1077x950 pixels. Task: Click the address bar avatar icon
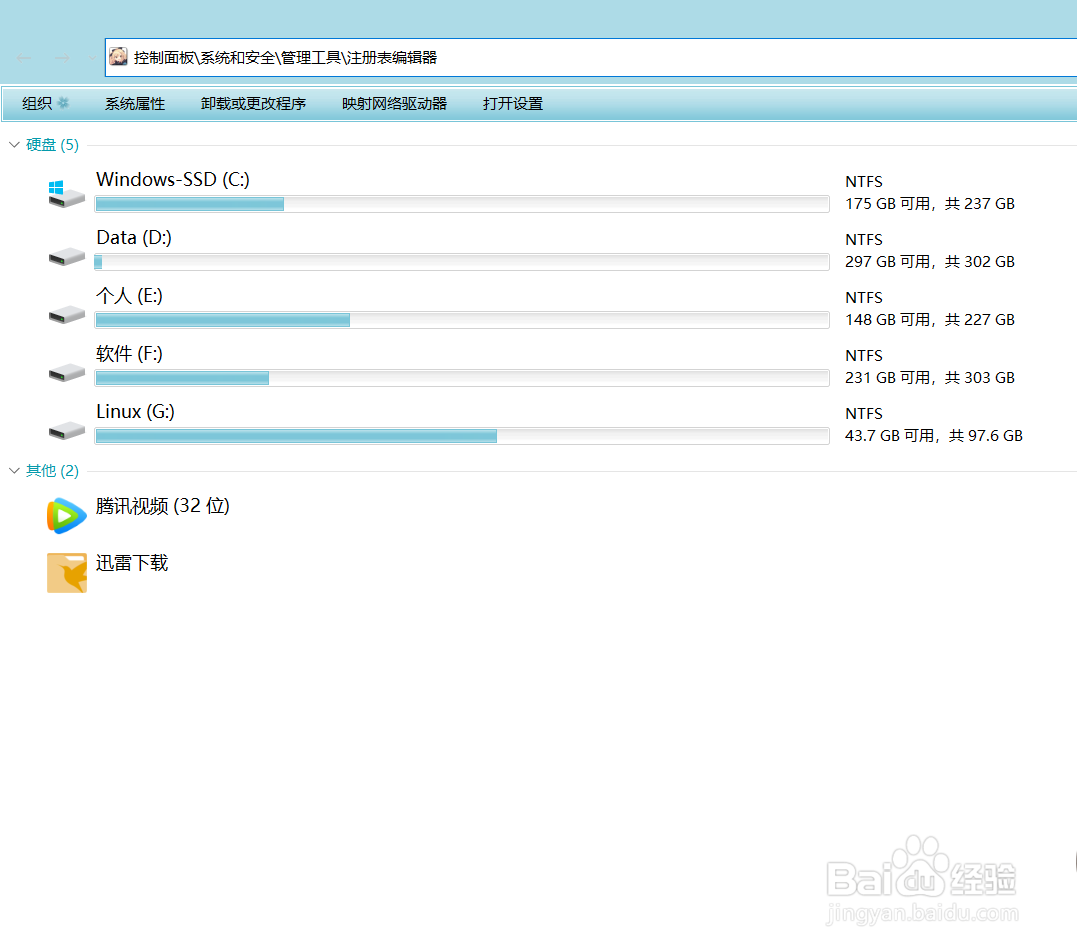[118, 57]
